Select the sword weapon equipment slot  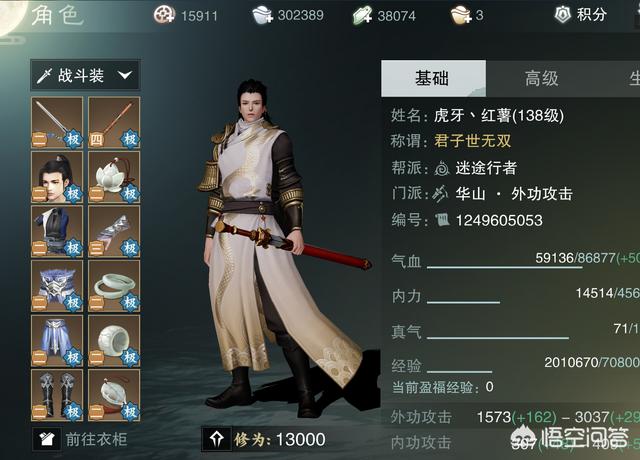point(57,122)
